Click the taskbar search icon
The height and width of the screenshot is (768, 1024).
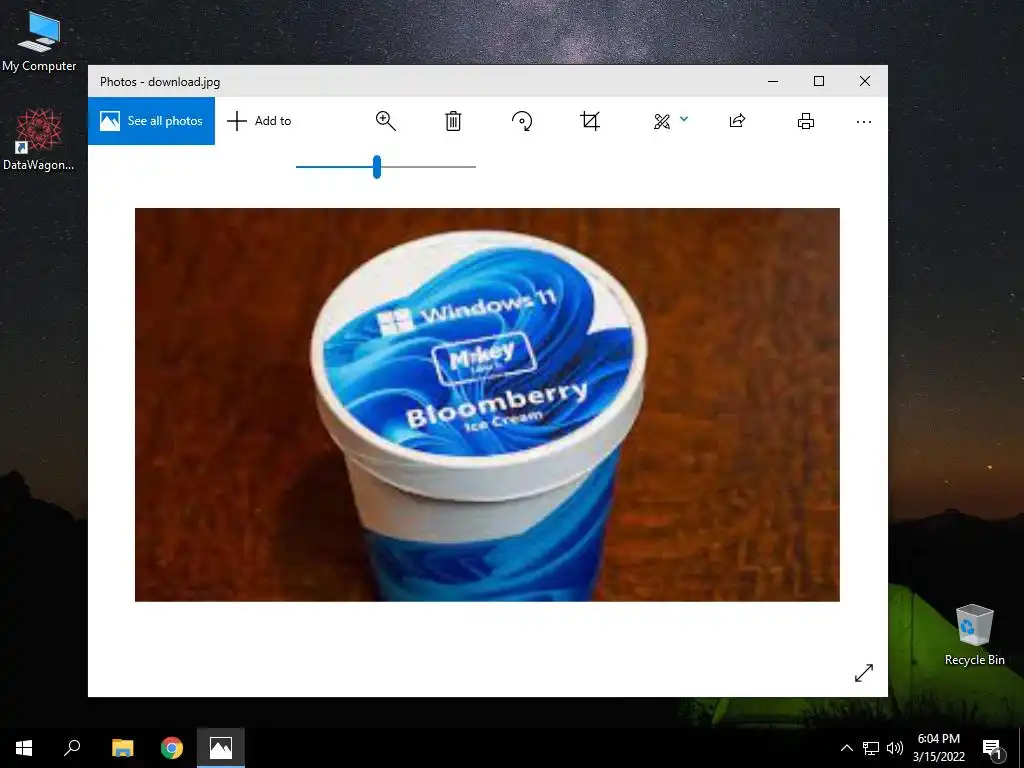(72, 748)
